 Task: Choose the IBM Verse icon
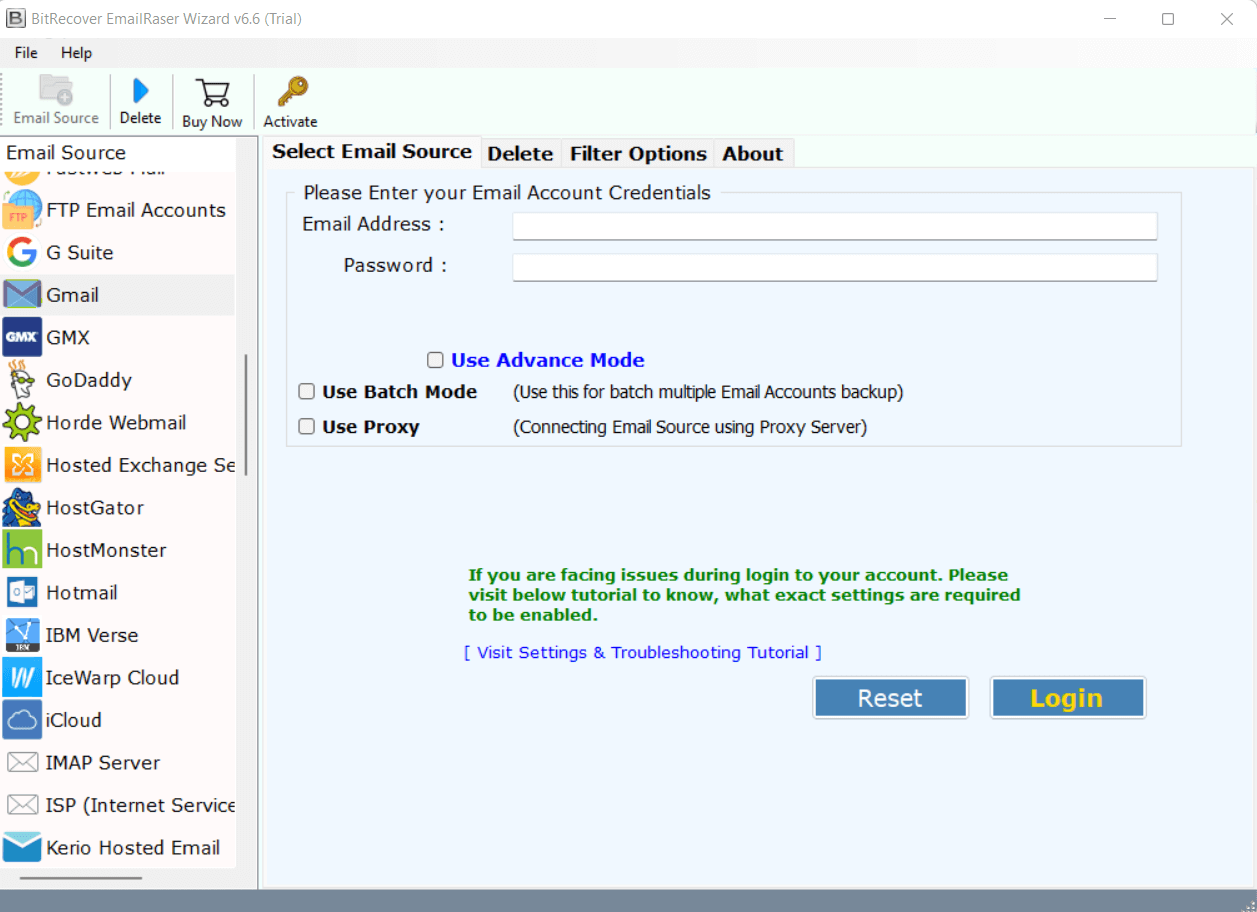[x=22, y=635]
